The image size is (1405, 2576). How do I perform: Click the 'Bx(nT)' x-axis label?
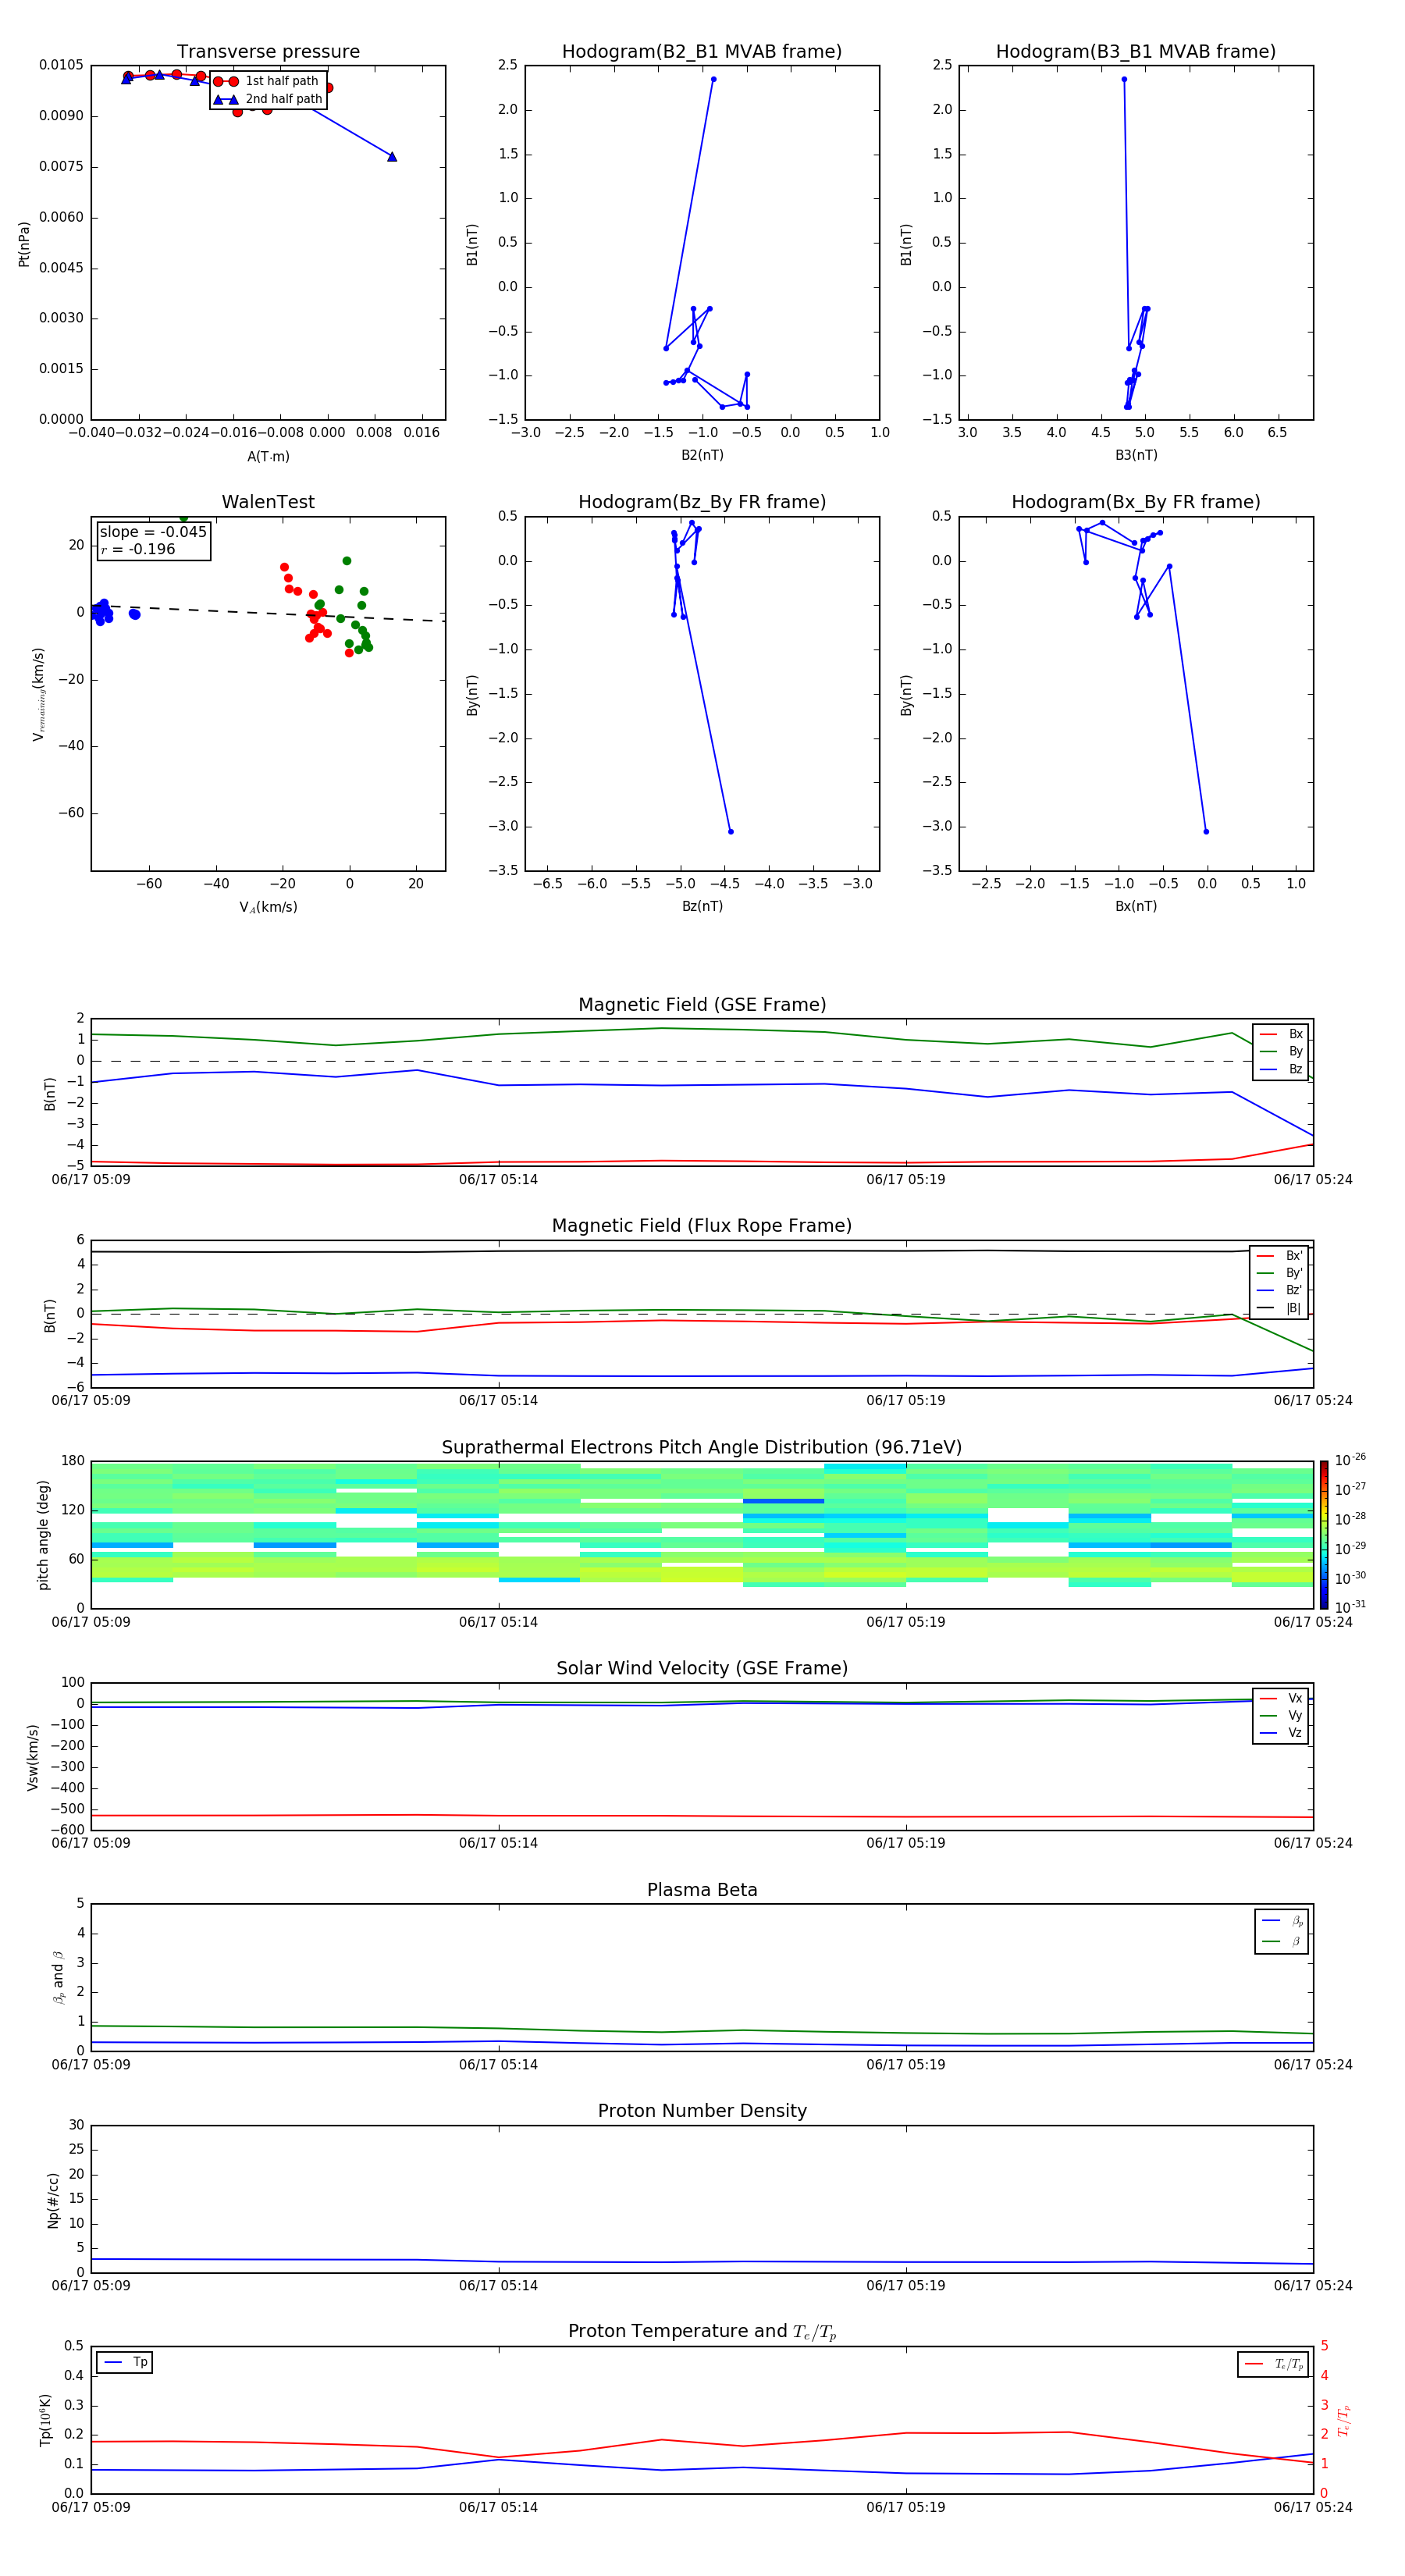(x=1136, y=906)
